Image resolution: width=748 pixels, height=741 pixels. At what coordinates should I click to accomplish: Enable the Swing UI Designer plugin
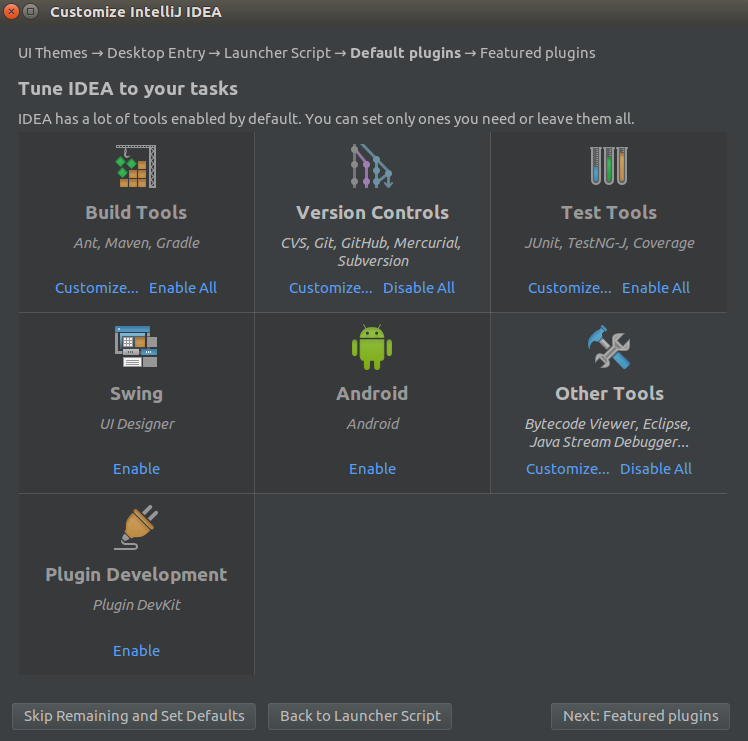point(136,469)
